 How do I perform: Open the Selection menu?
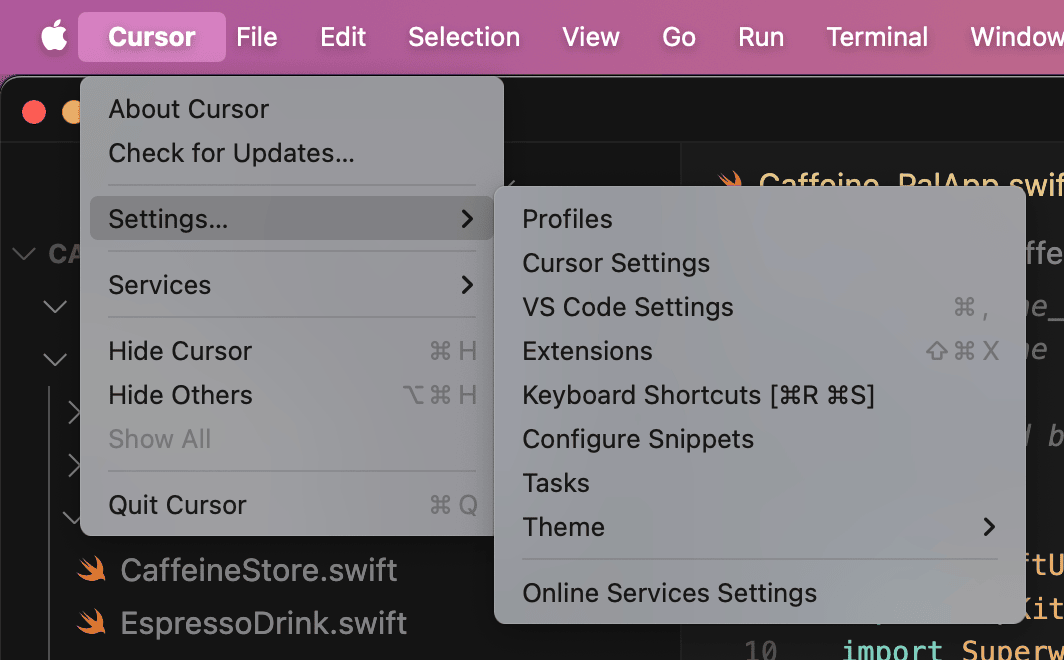[464, 37]
